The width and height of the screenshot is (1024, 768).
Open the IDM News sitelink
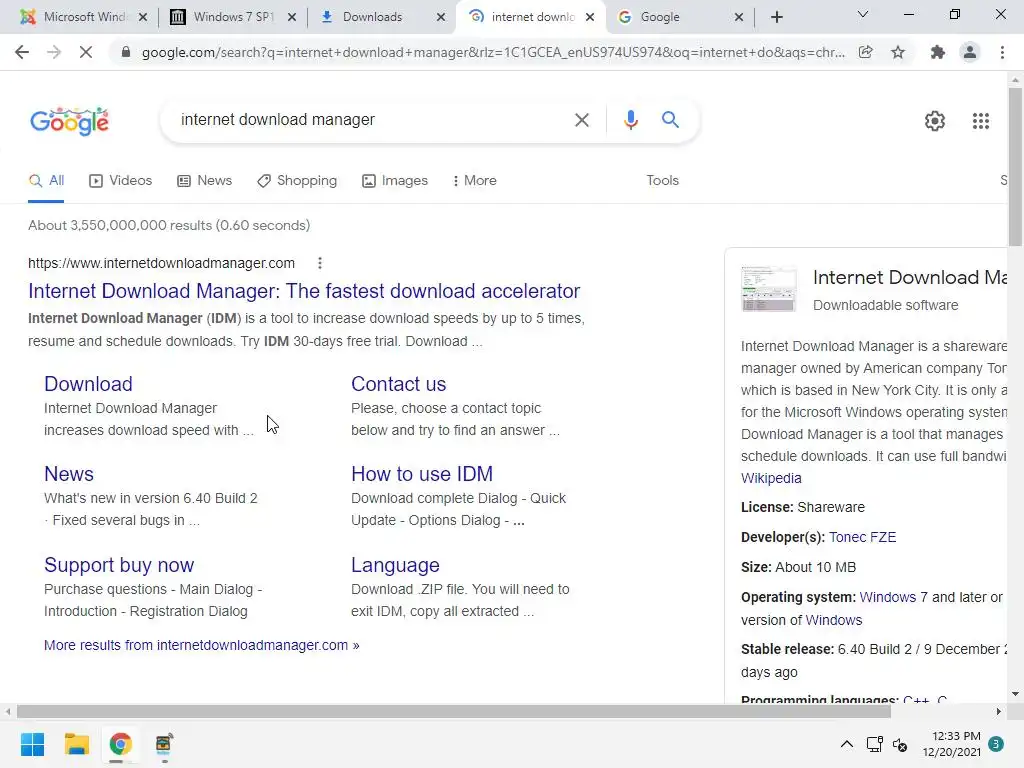(x=69, y=474)
